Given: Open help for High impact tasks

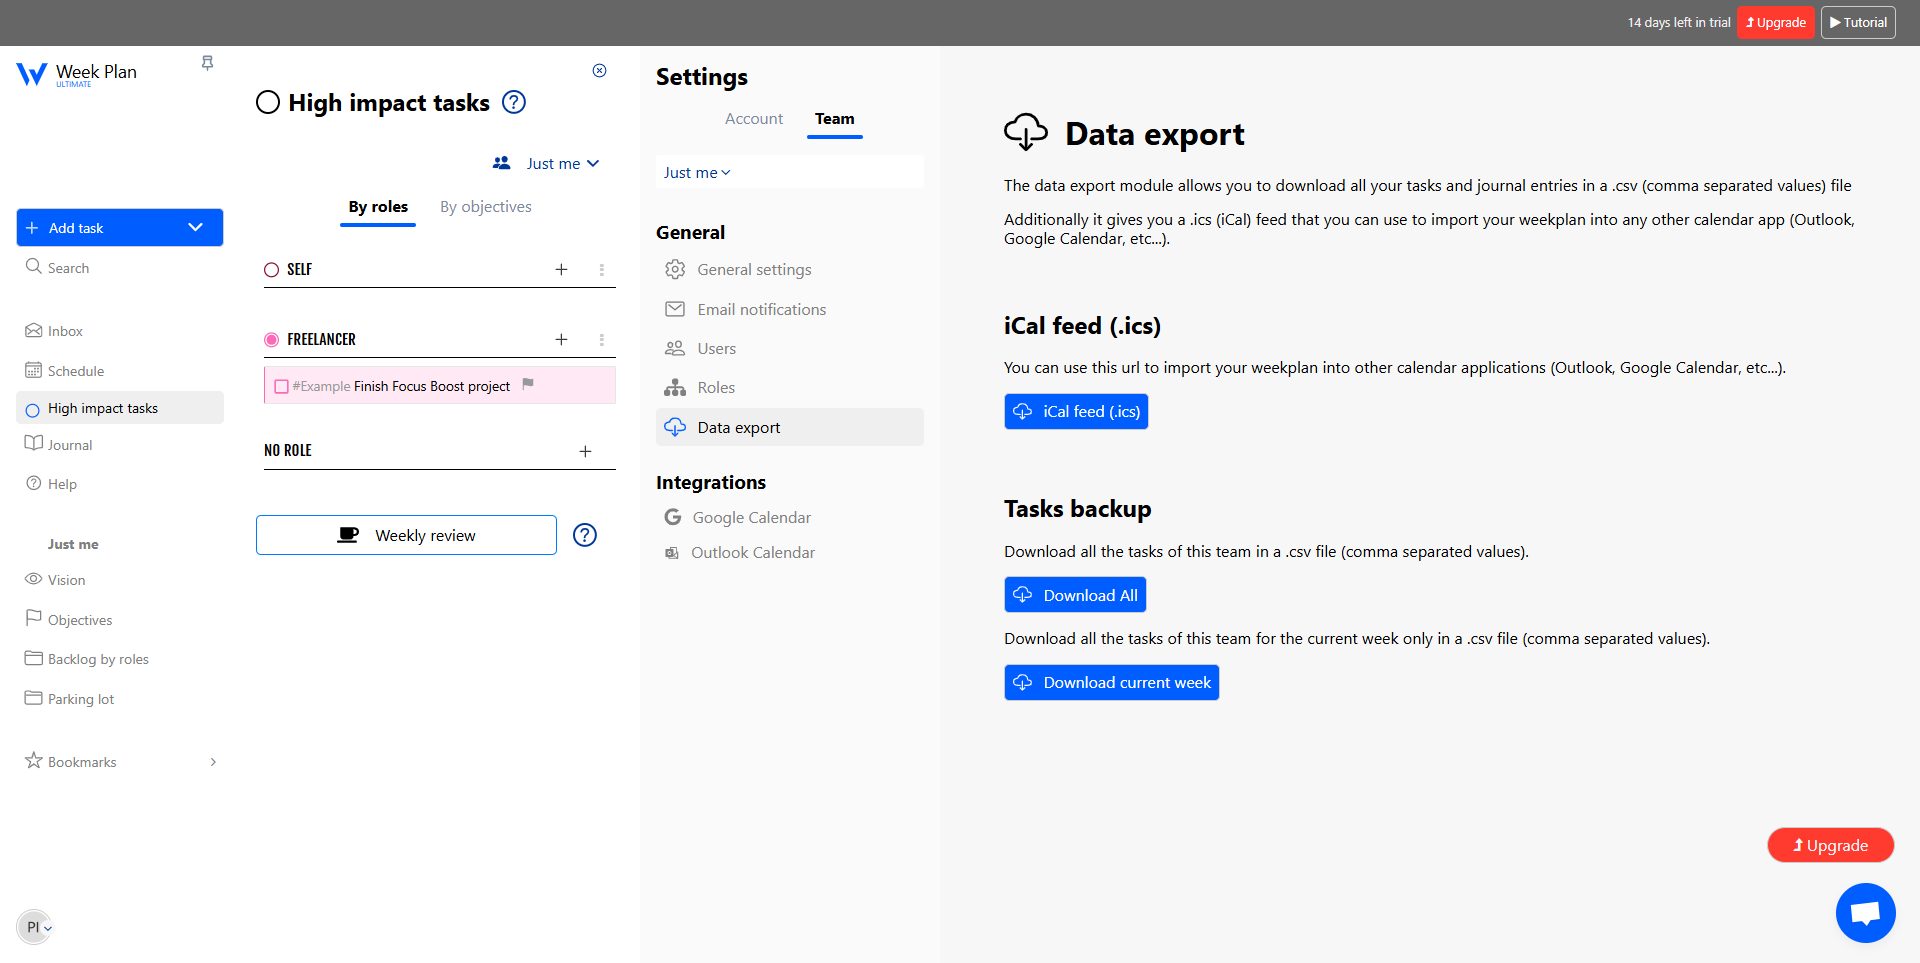Looking at the screenshot, I should pyautogui.click(x=514, y=102).
